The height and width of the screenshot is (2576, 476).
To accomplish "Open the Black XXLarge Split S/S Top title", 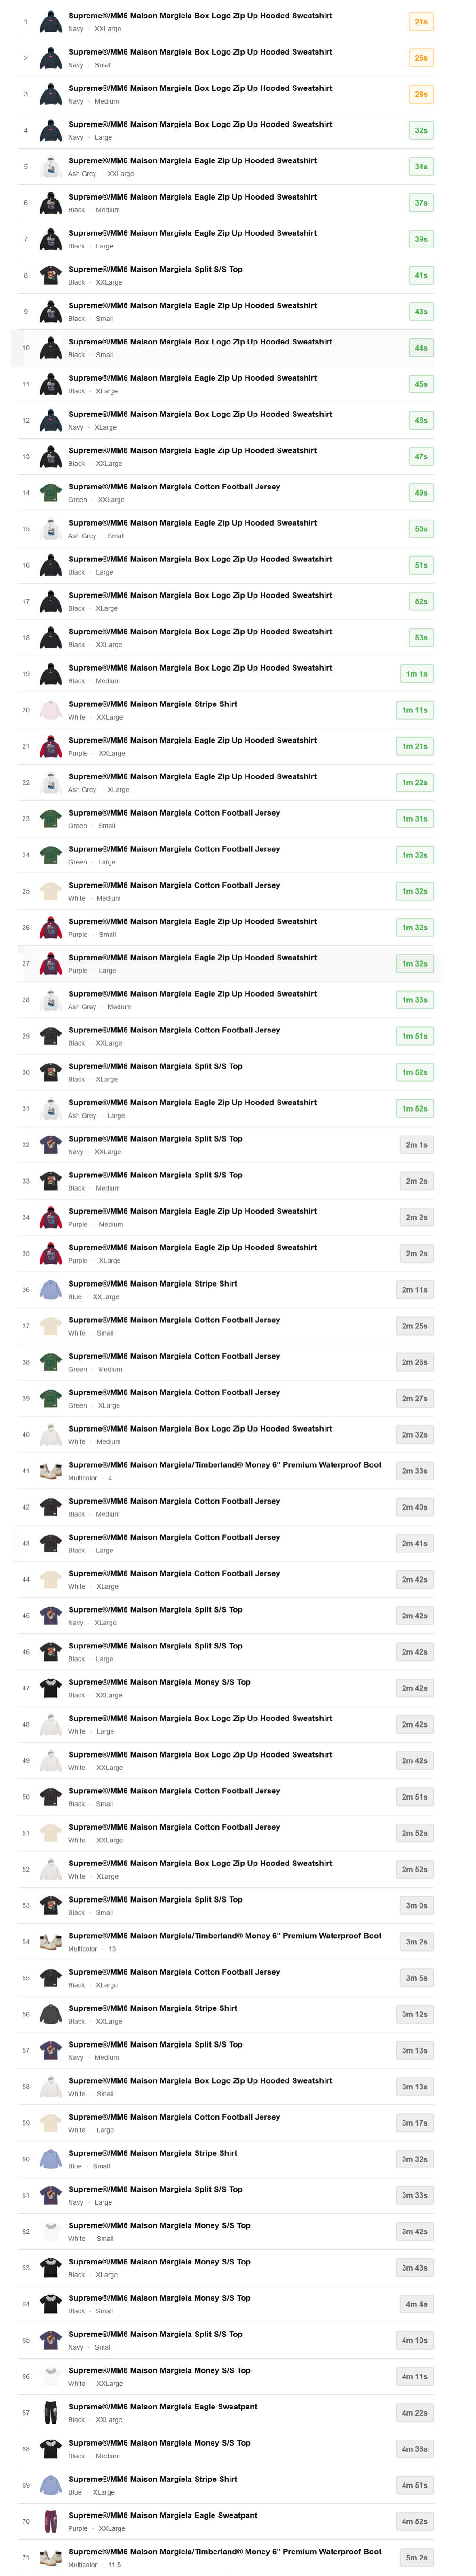I will pos(155,269).
